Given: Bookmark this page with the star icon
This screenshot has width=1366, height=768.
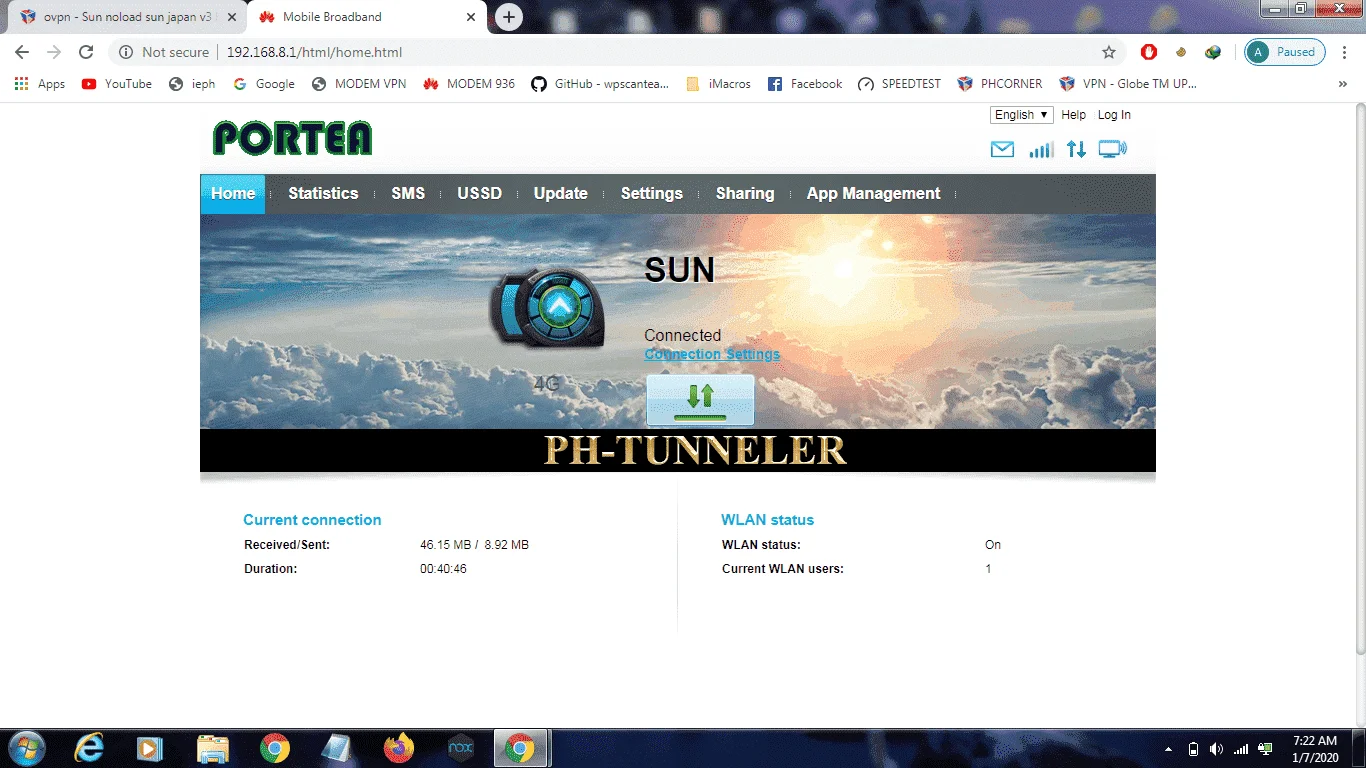Looking at the screenshot, I should [x=1109, y=52].
